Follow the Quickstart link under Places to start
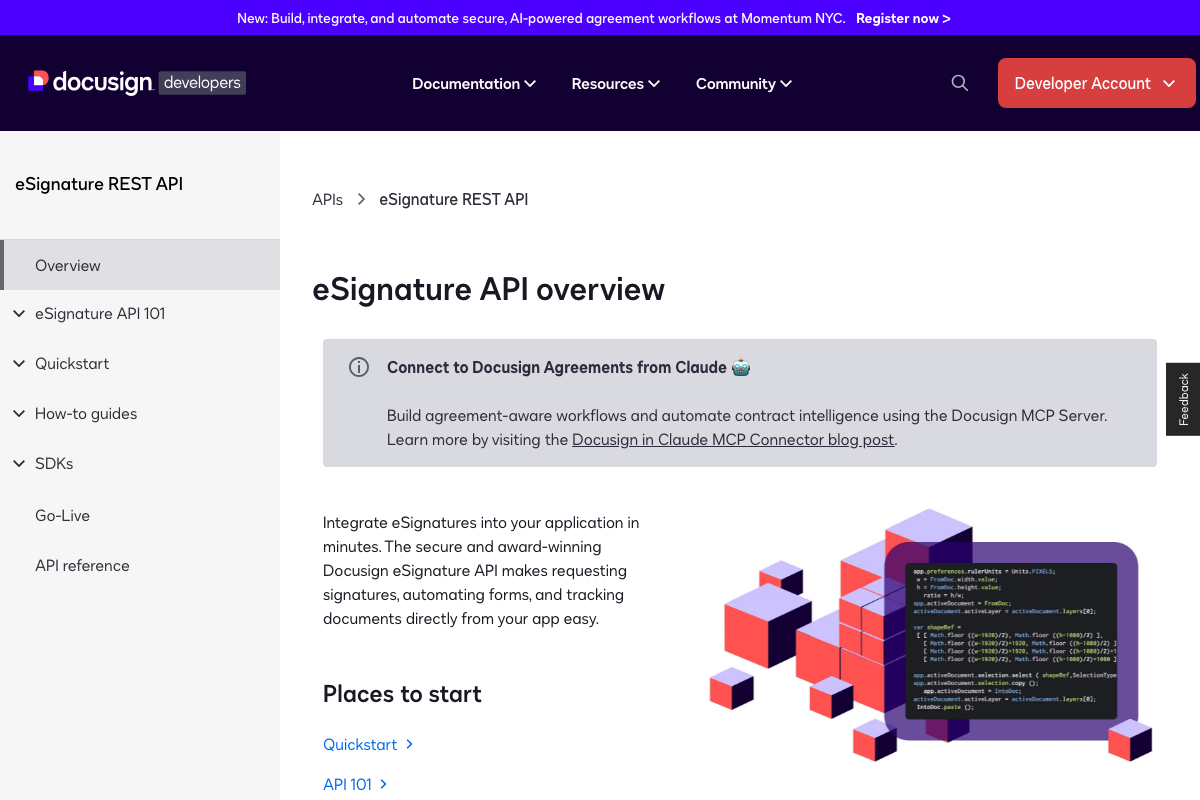Screen dimensions: 1200x800 point(368,745)
